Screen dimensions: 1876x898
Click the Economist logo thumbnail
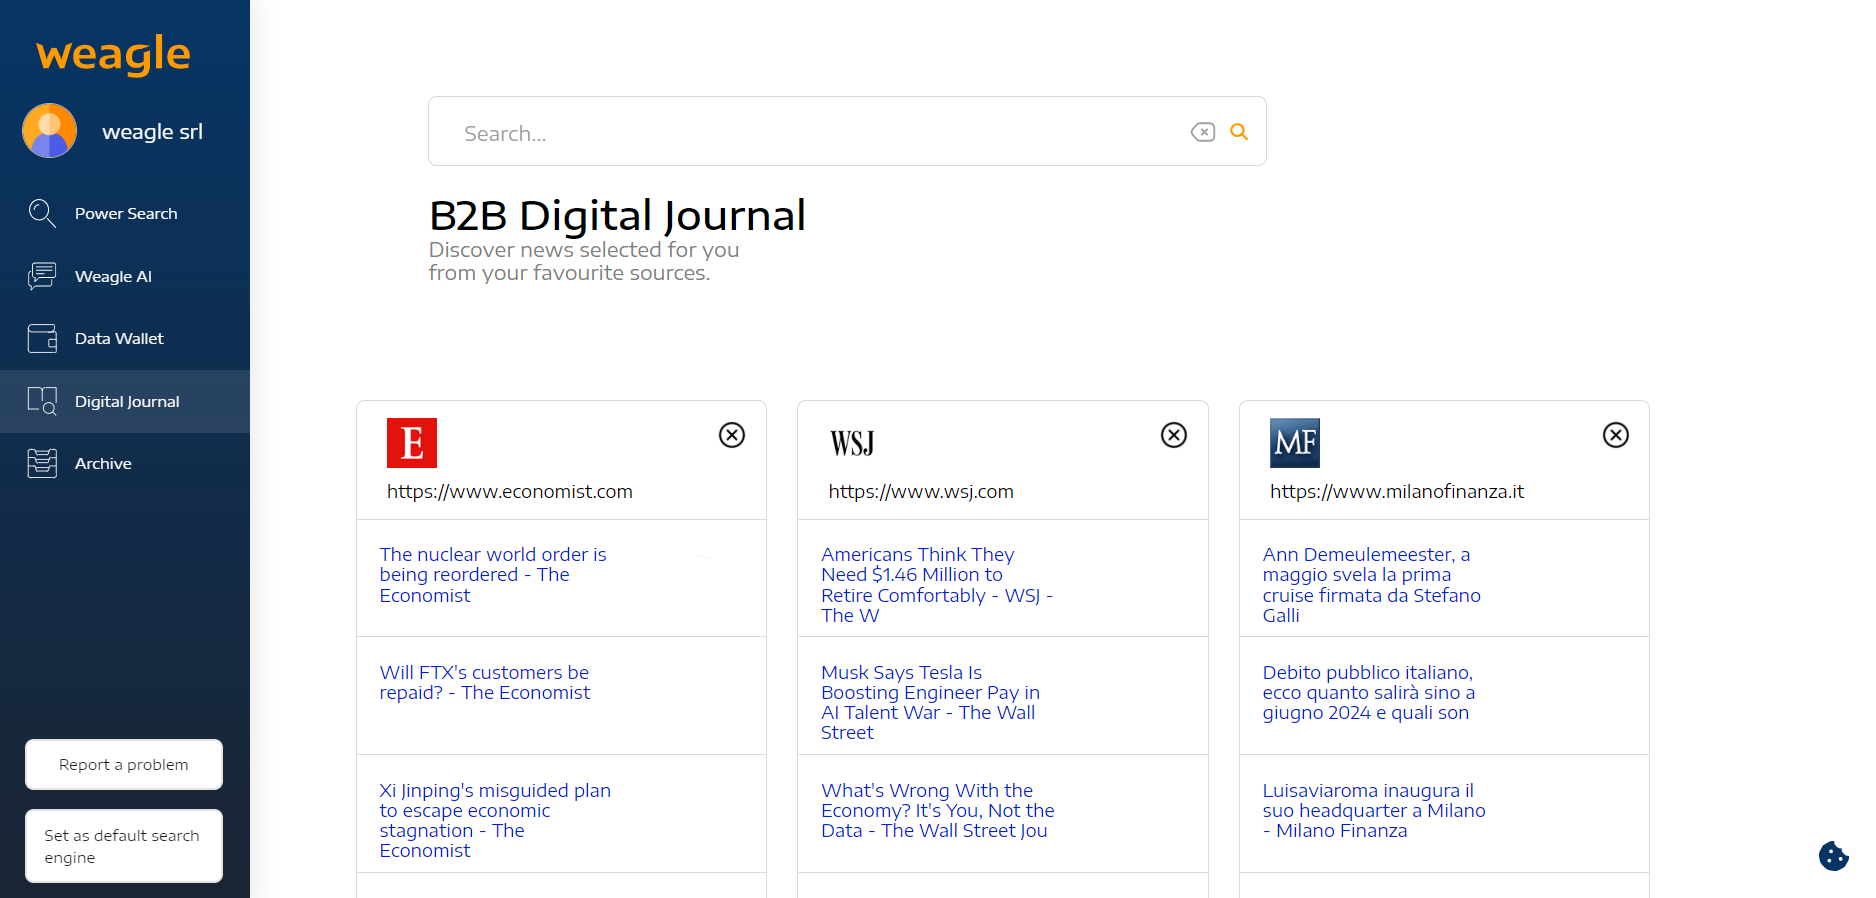click(x=412, y=443)
